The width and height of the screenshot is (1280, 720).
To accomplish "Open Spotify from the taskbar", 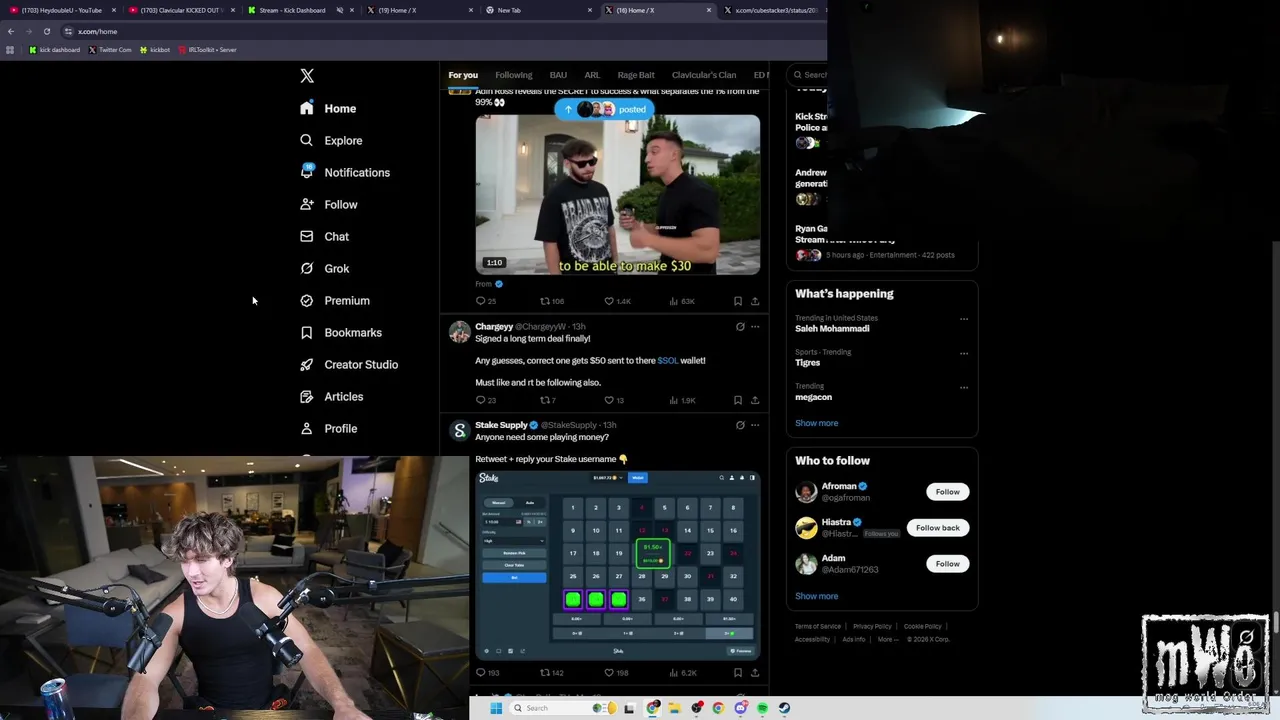I will click(x=762, y=708).
